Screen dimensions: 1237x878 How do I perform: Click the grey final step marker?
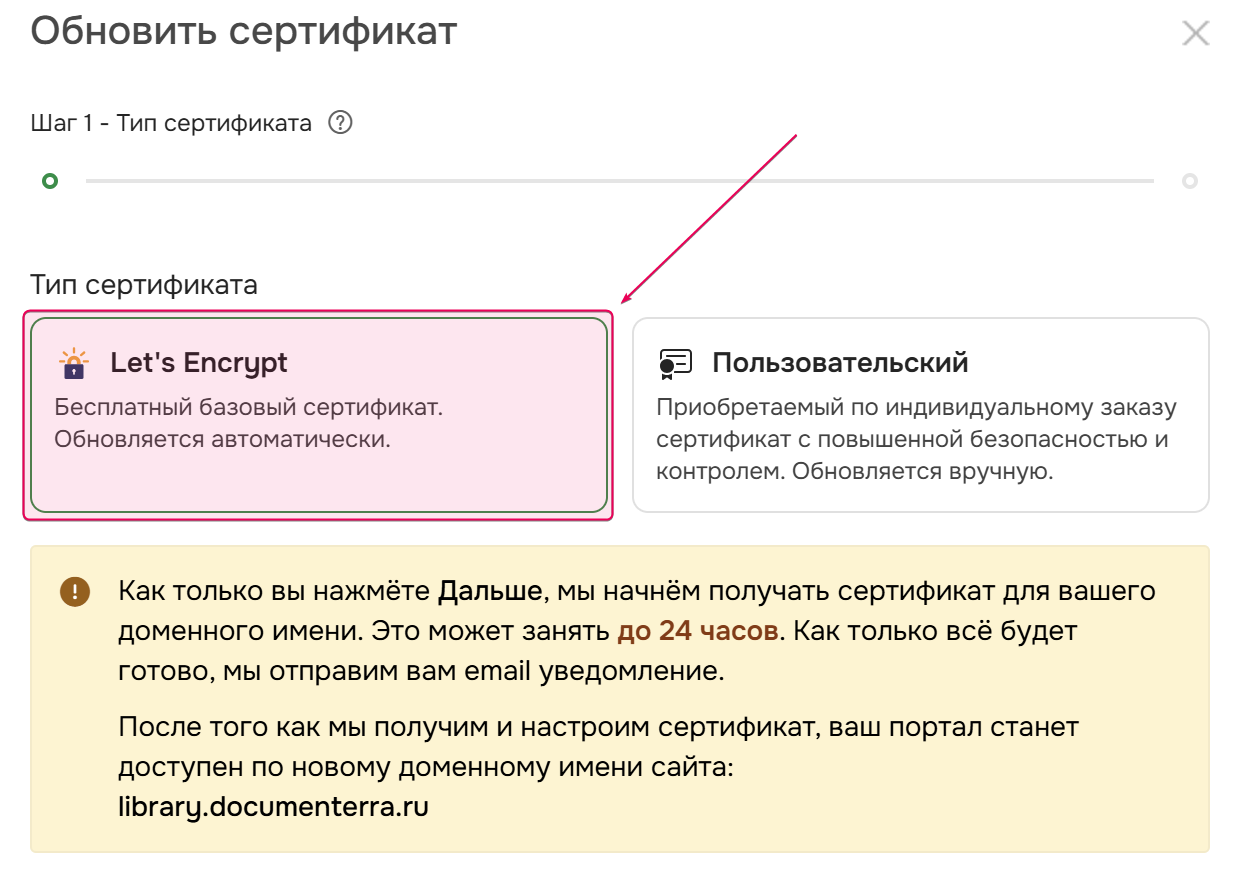[x=1190, y=181]
